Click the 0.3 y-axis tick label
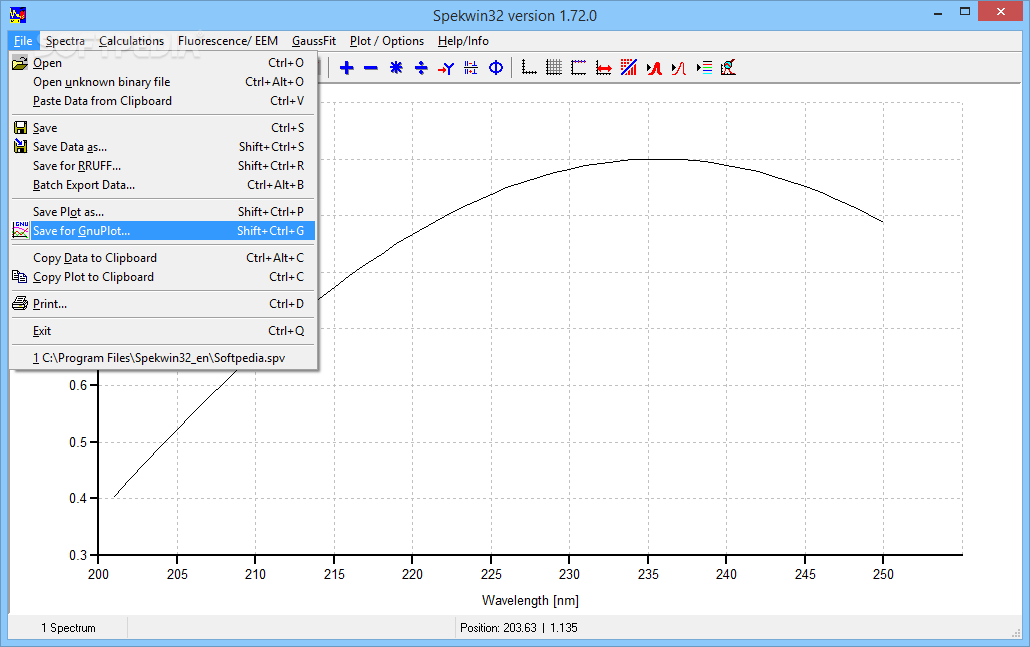The height and width of the screenshot is (647, 1030). pos(78,555)
